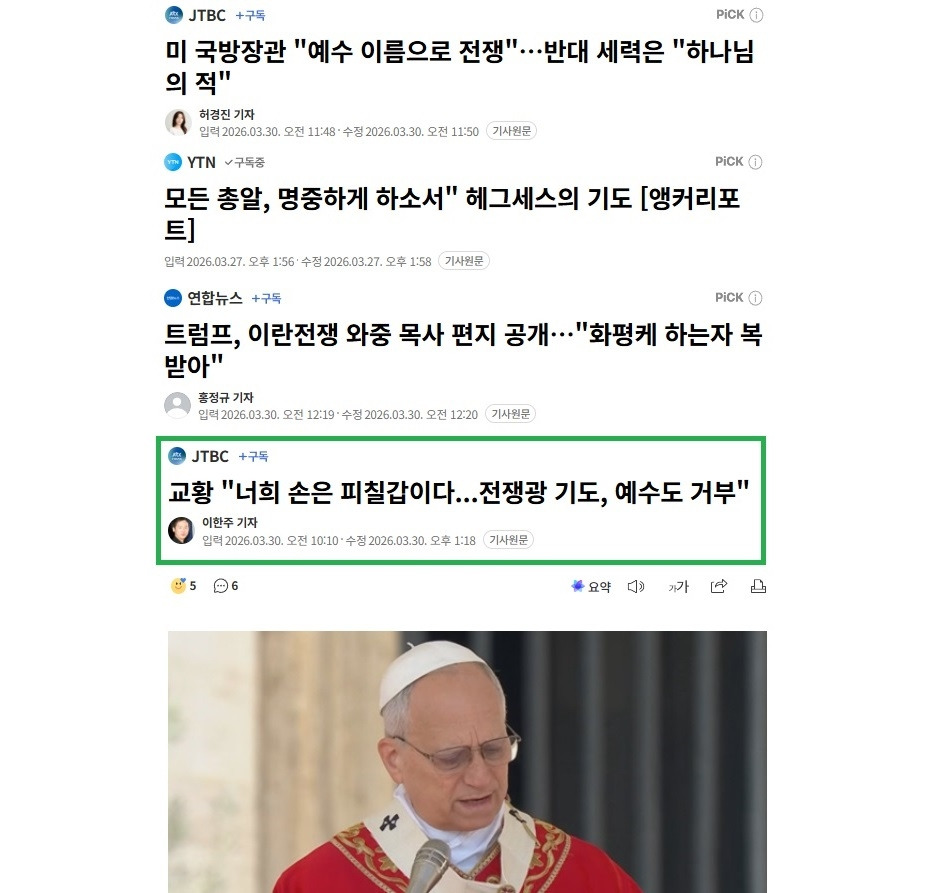The image size is (936, 893).
Task: Open the comments bubble icon showing 6
Action: pos(221,586)
